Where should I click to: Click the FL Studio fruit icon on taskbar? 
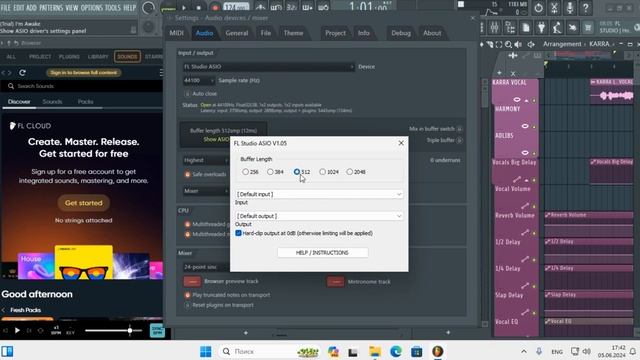point(438,351)
